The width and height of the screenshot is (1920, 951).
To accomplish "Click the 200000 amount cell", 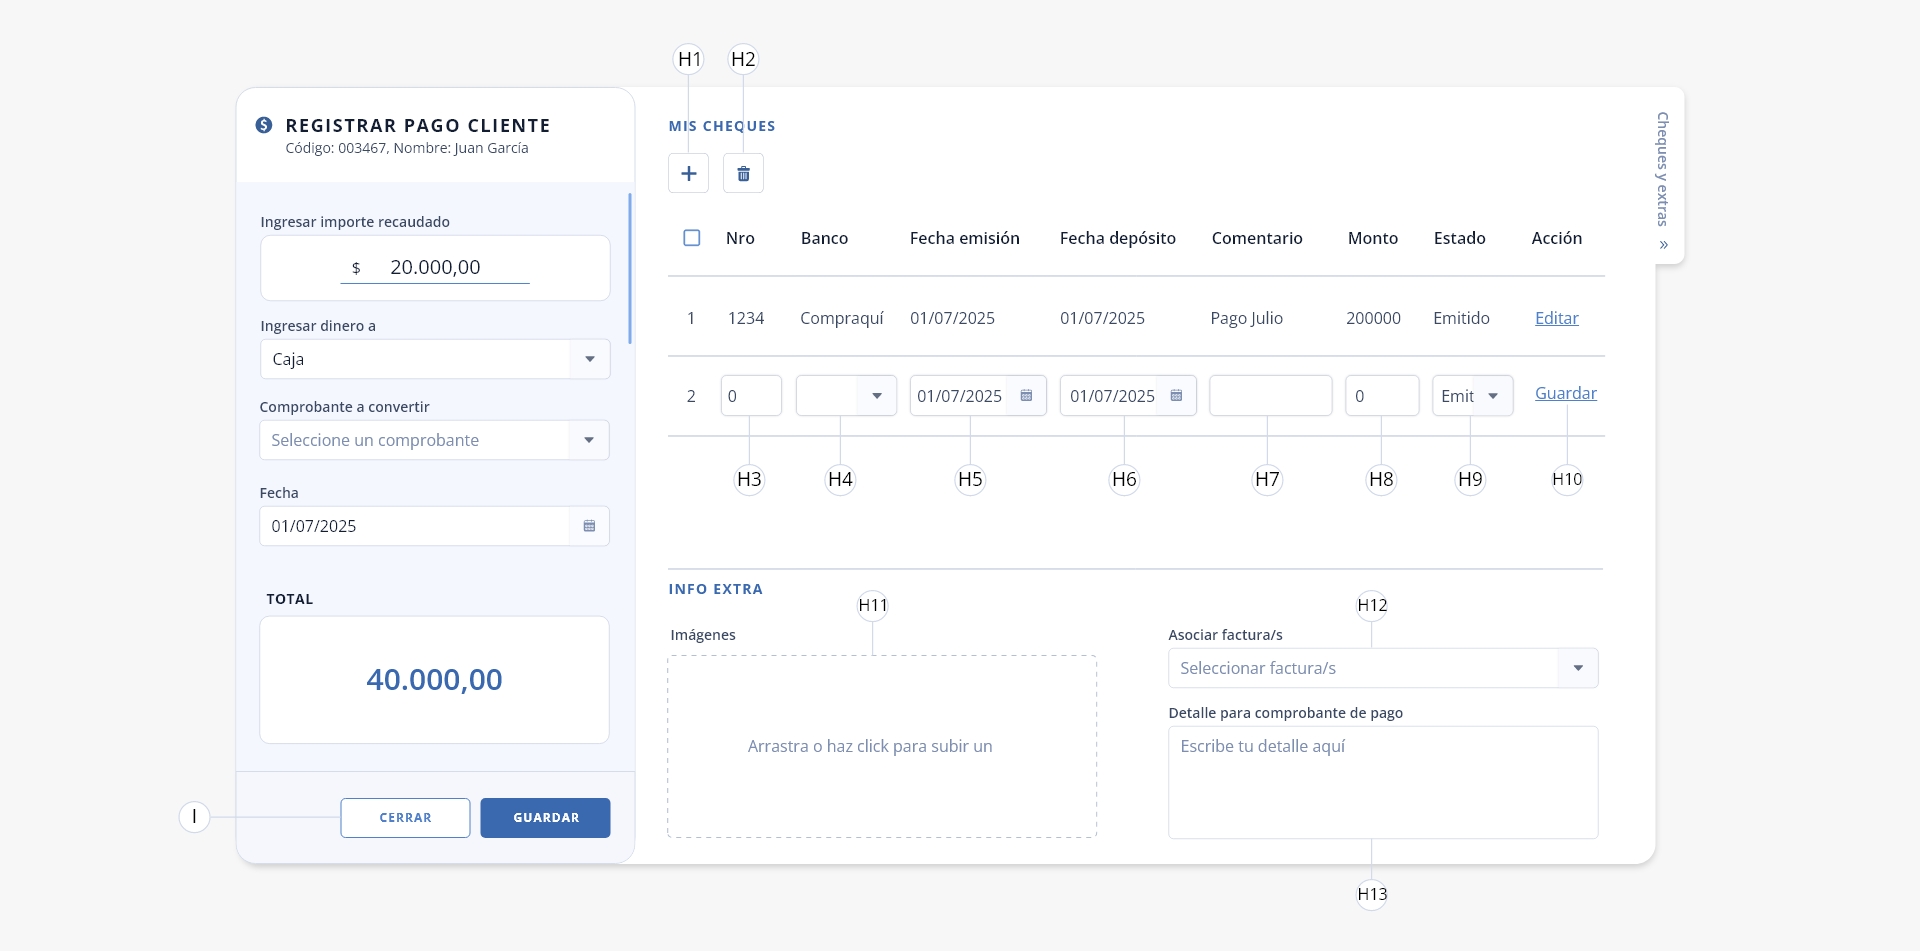I will pyautogui.click(x=1373, y=318).
